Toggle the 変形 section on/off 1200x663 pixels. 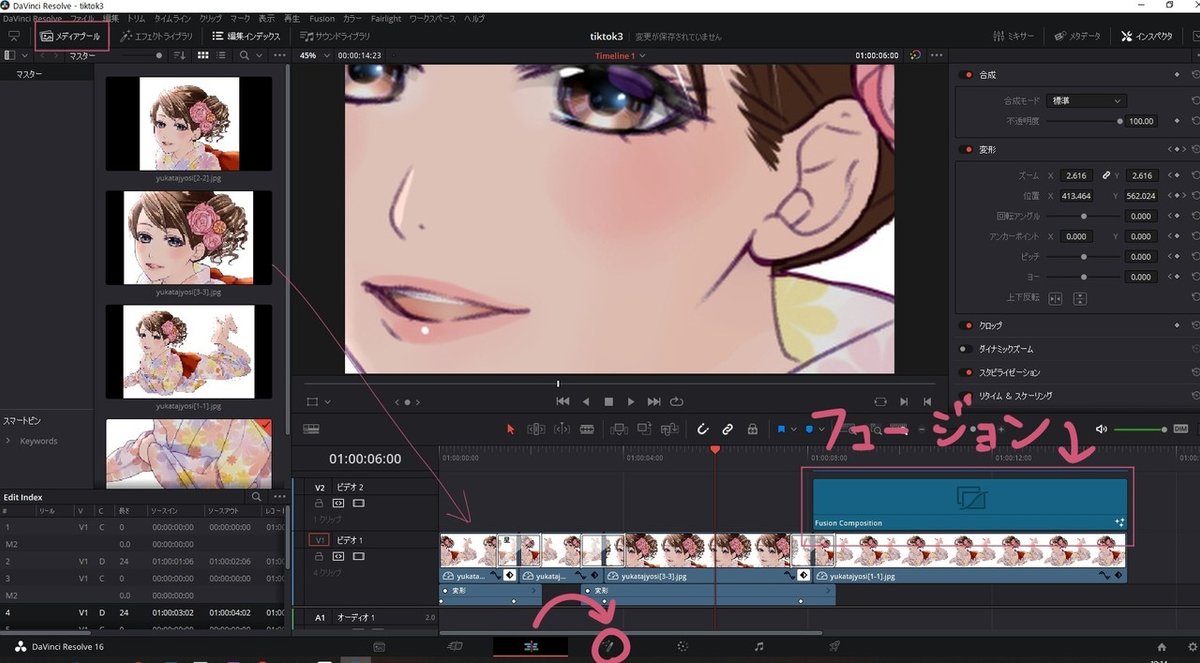(966, 150)
